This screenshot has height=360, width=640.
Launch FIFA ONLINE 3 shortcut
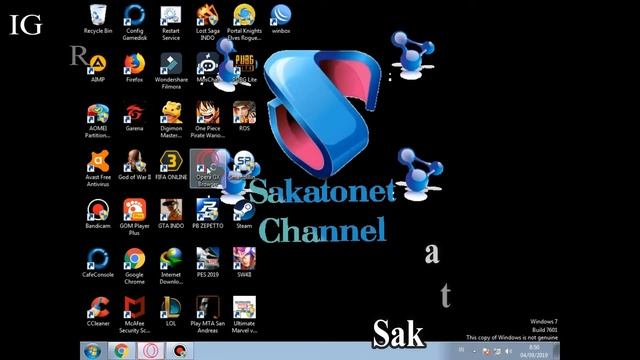tap(171, 165)
